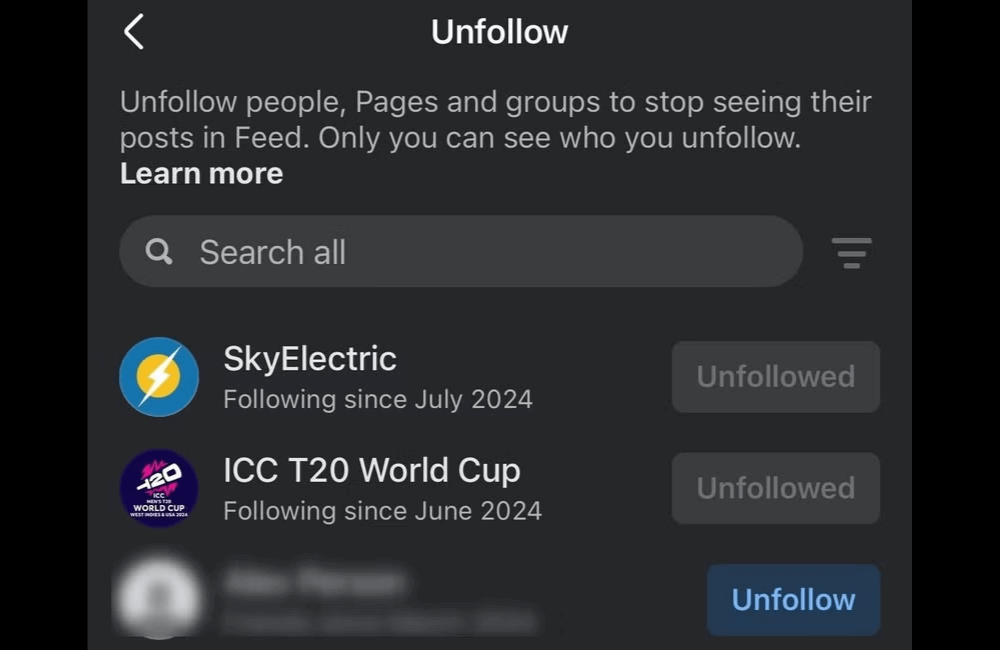Toggle Unfollowed button for SkyElectric
The width and height of the screenshot is (1000, 650).
pos(775,377)
